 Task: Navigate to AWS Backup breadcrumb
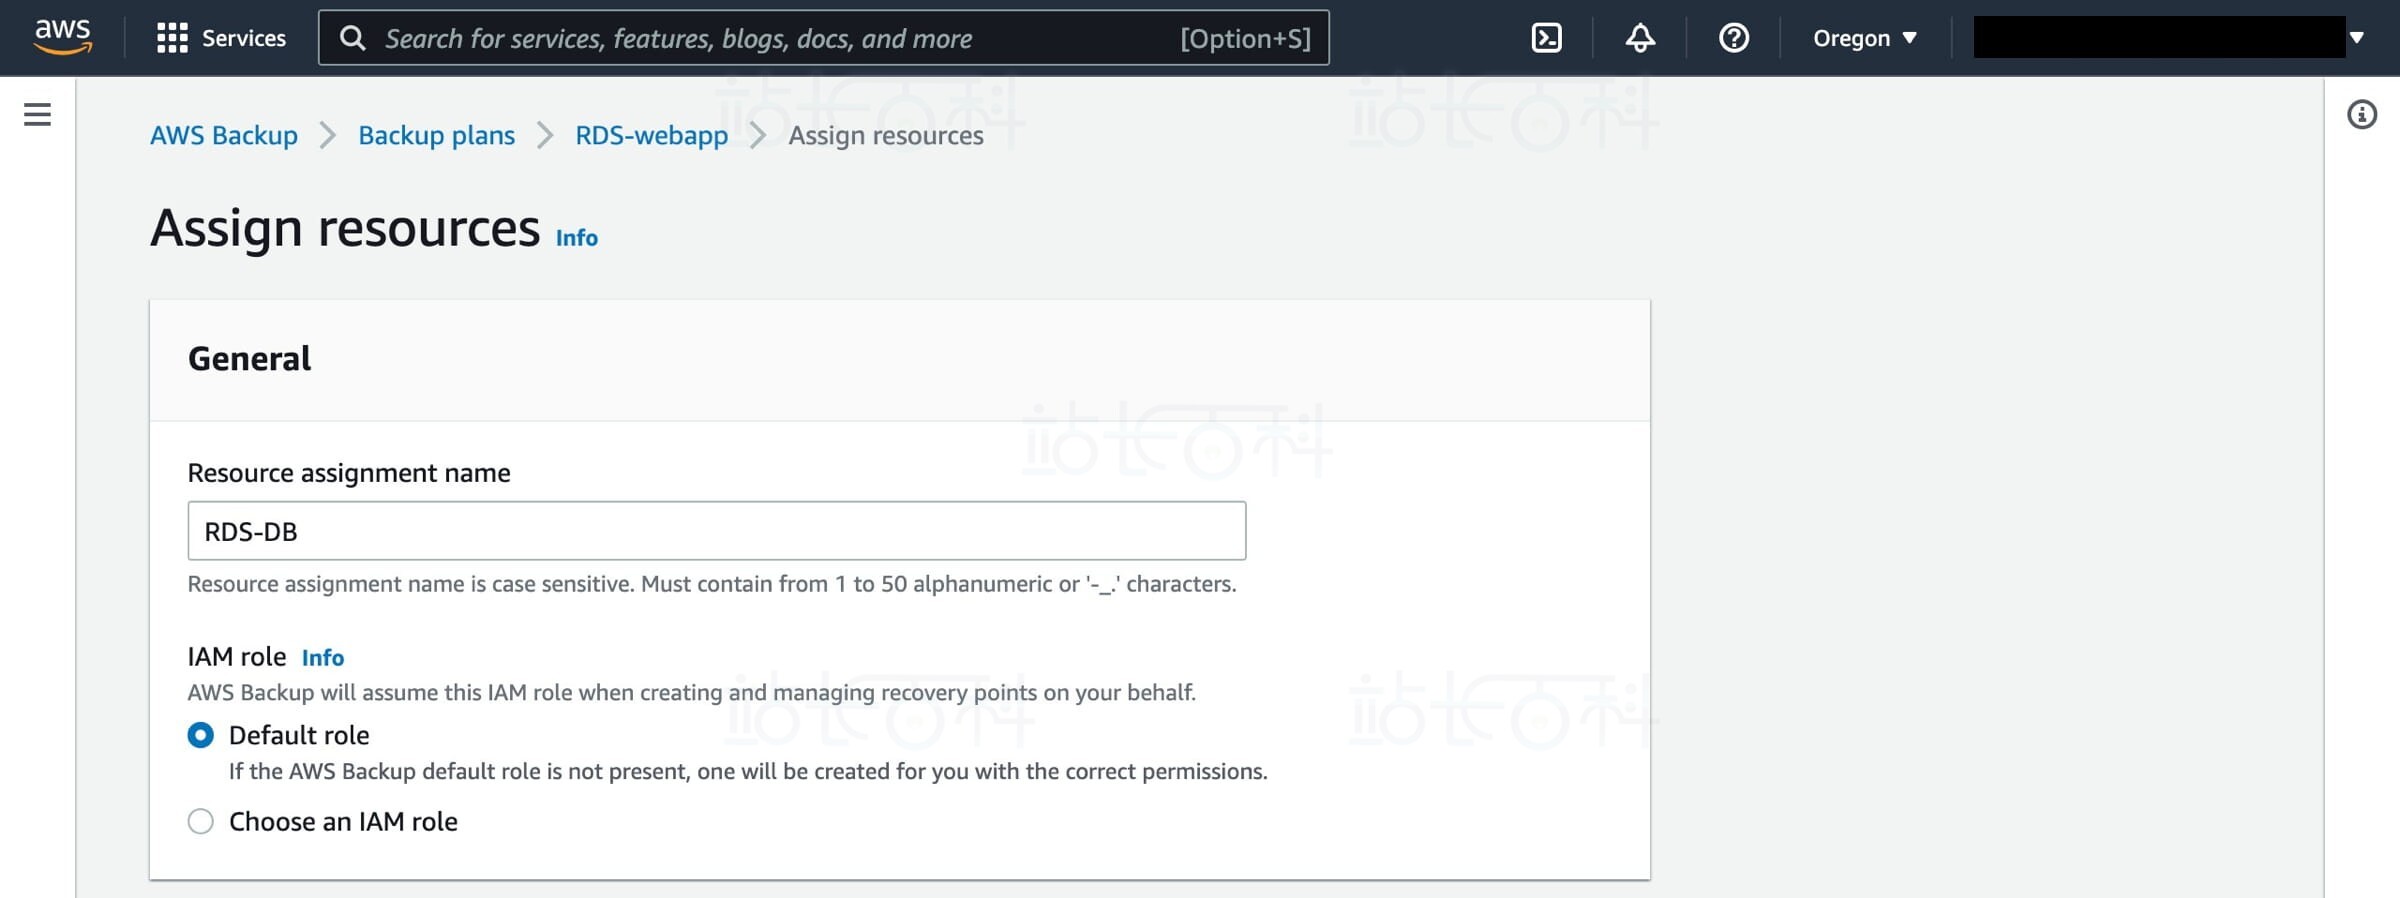(224, 135)
